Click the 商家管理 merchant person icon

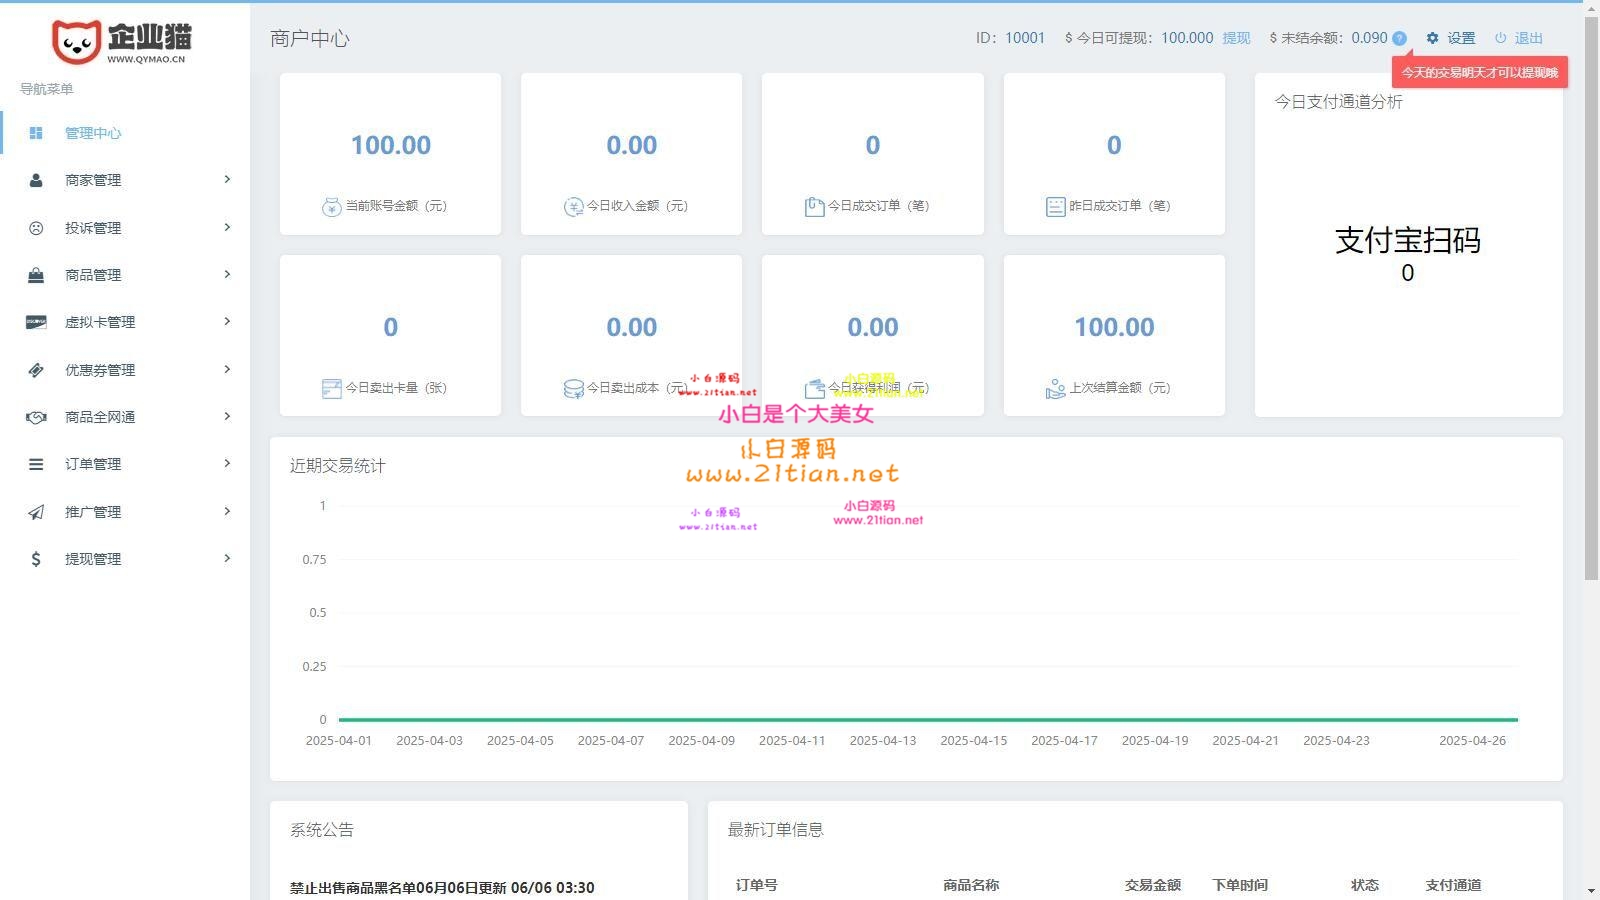pos(36,180)
